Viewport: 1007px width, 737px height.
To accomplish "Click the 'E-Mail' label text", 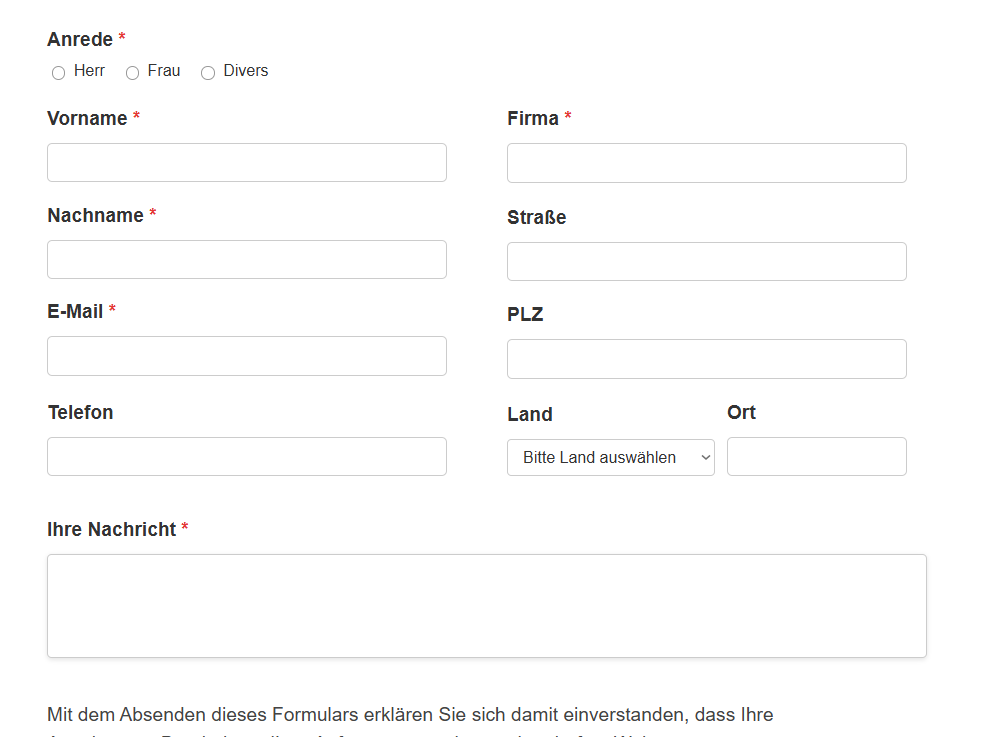I will [75, 311].
